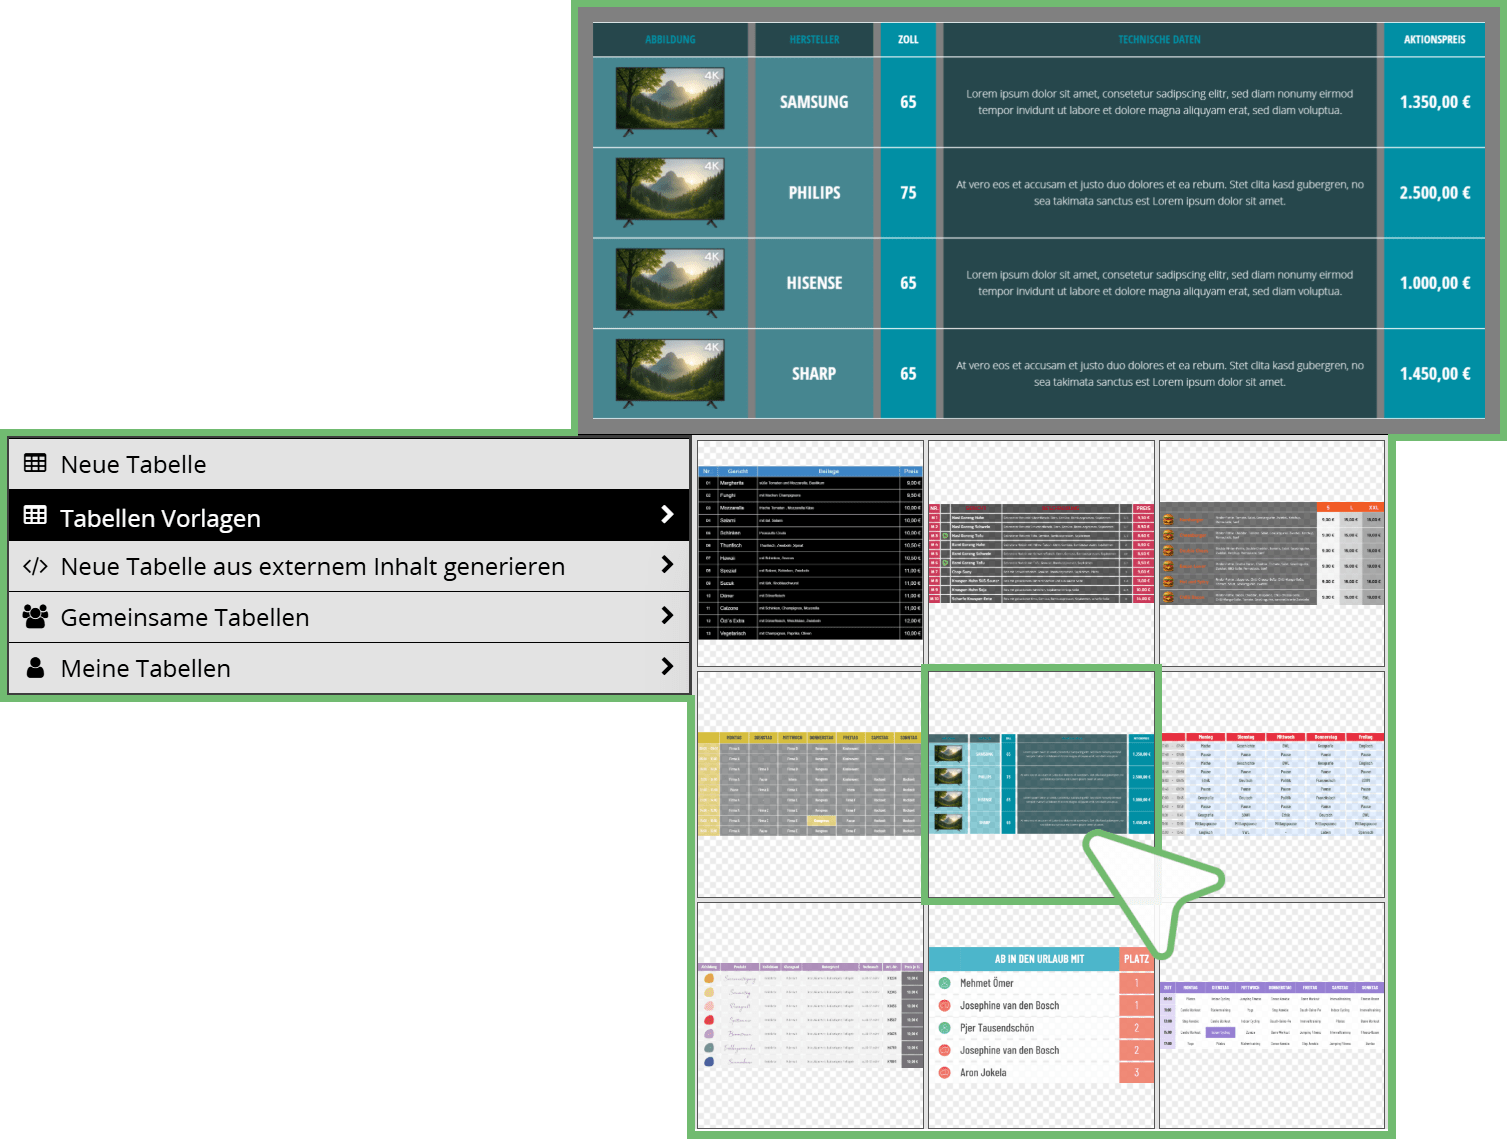
Task: Click the AKTIONSPREIS column header
Action: [x=1434, y=40]
